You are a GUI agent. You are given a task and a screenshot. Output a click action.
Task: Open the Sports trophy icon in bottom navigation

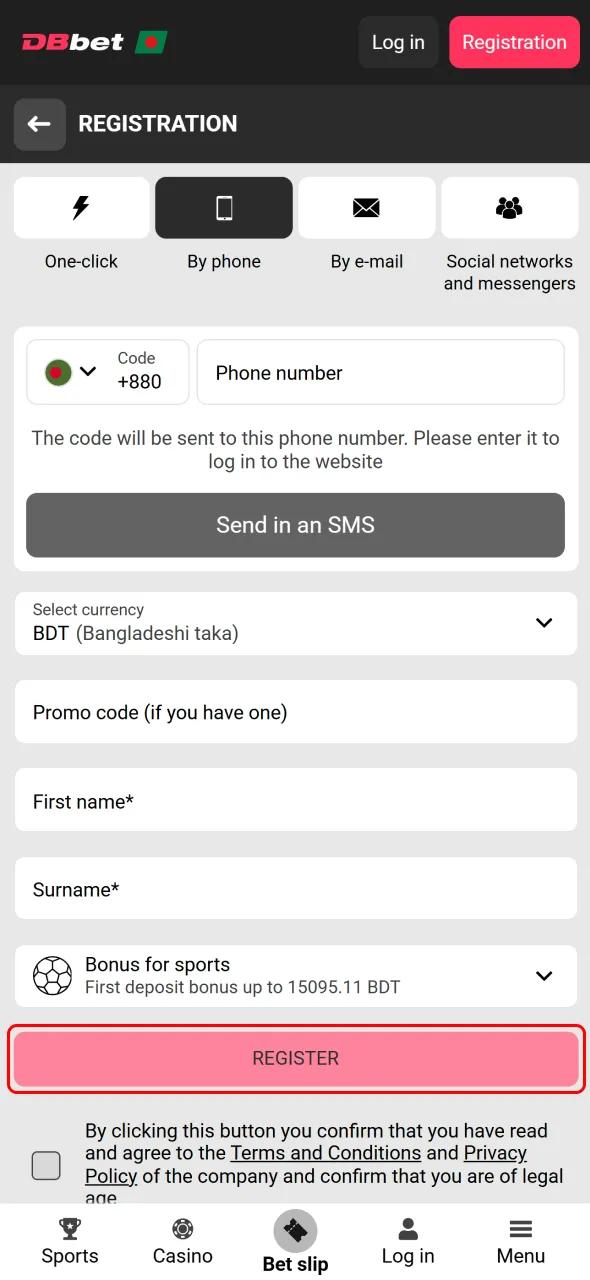pos(69,1228)
